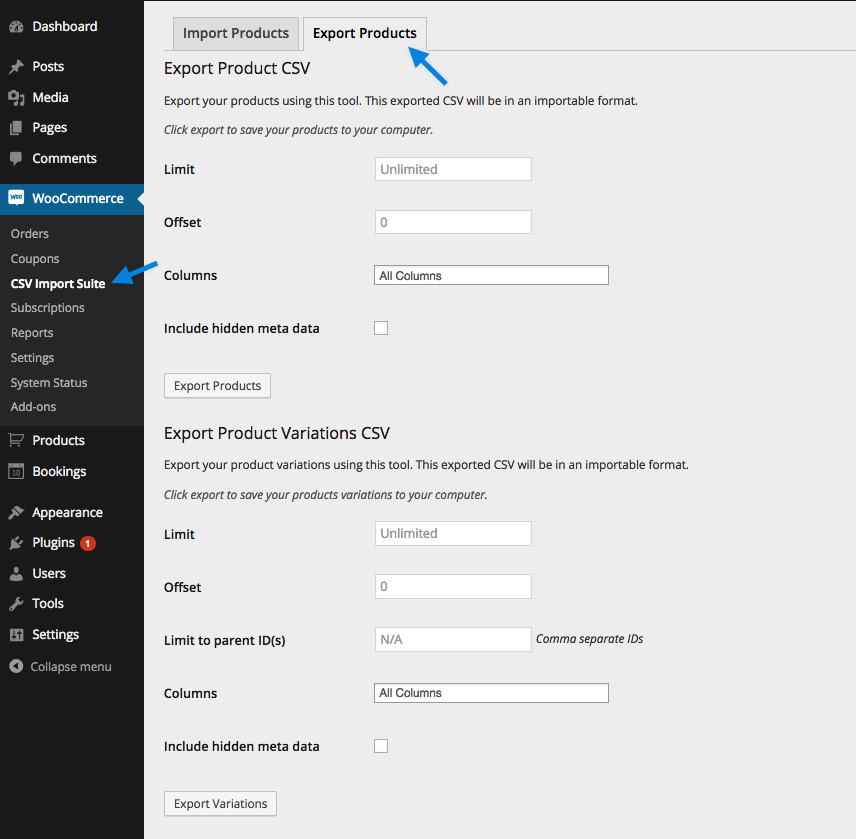This screenshot has height=839, width=856.
Task: Check Include hidden meta data for product export
Action: coord(381,327)
